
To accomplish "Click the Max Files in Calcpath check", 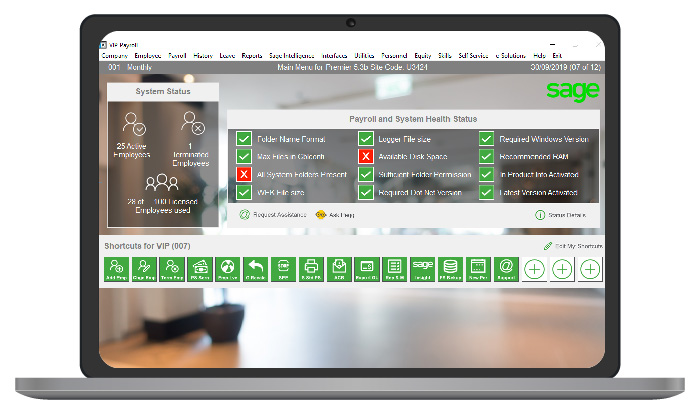I will click(x=244, y=156).
